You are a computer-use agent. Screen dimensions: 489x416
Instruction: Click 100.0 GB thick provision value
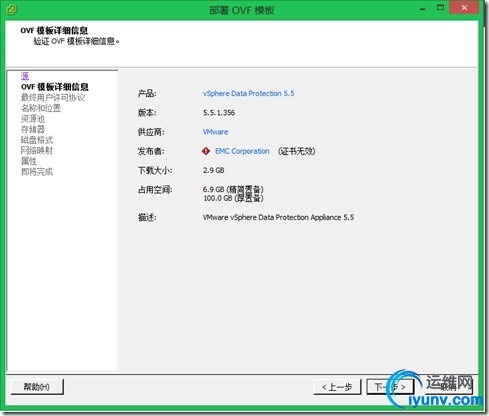[x=233, y=198]
